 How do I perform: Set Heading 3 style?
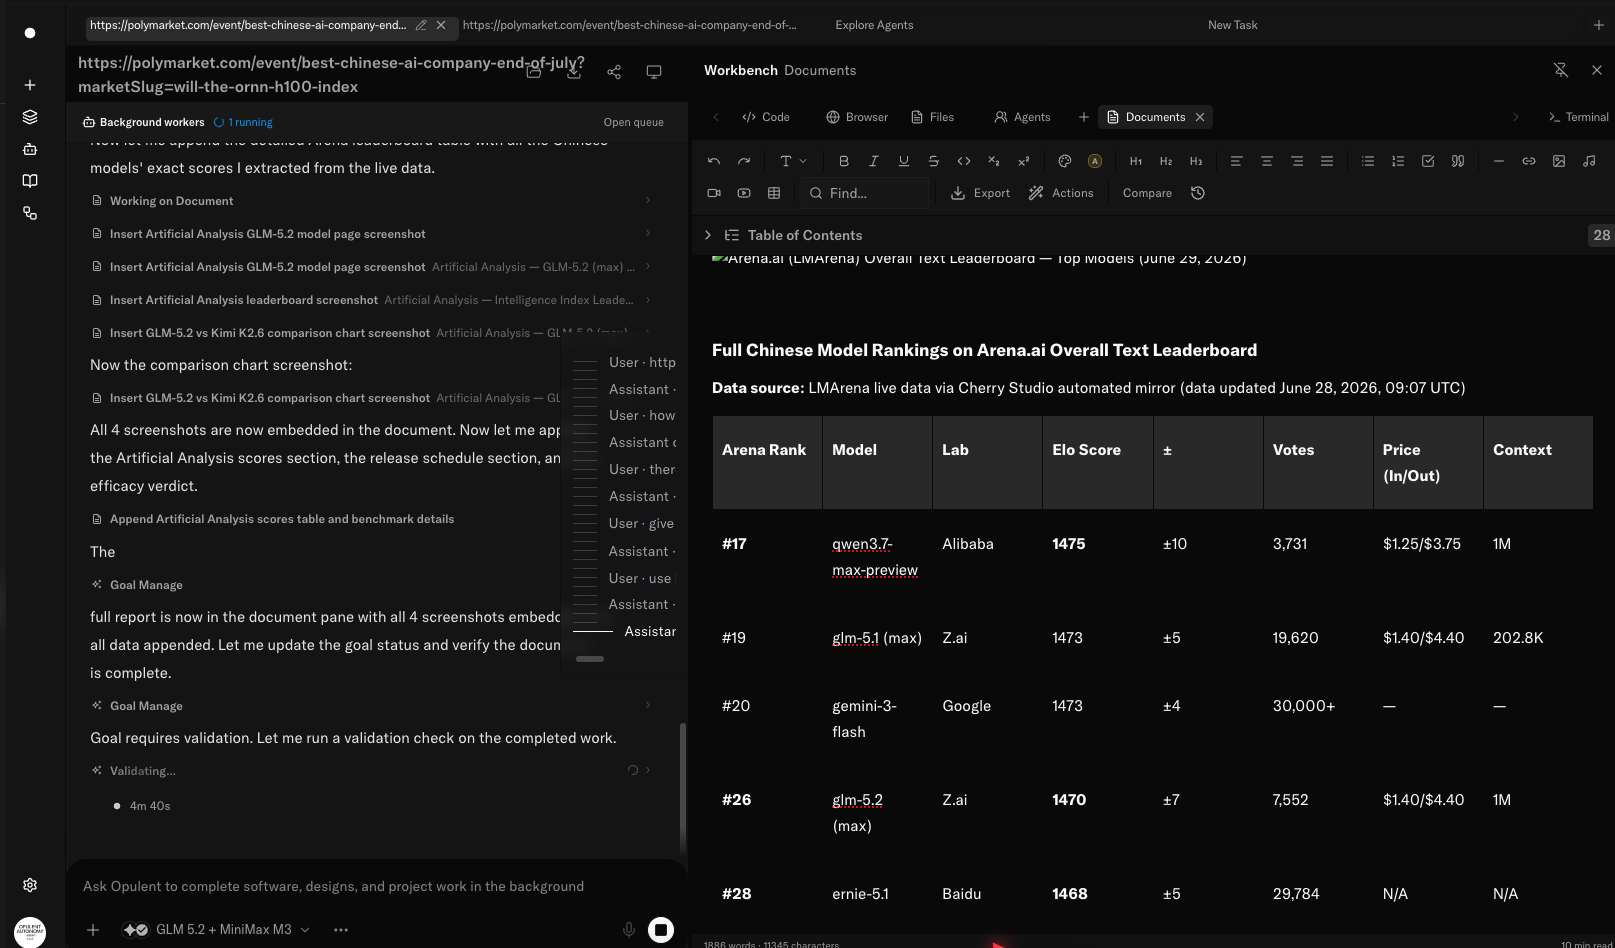1196,161
